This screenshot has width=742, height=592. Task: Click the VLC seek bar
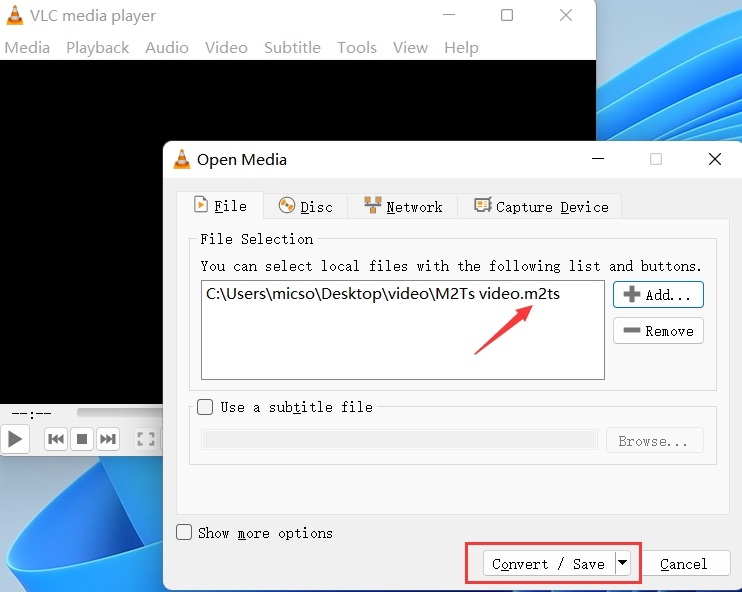[120, 413]
